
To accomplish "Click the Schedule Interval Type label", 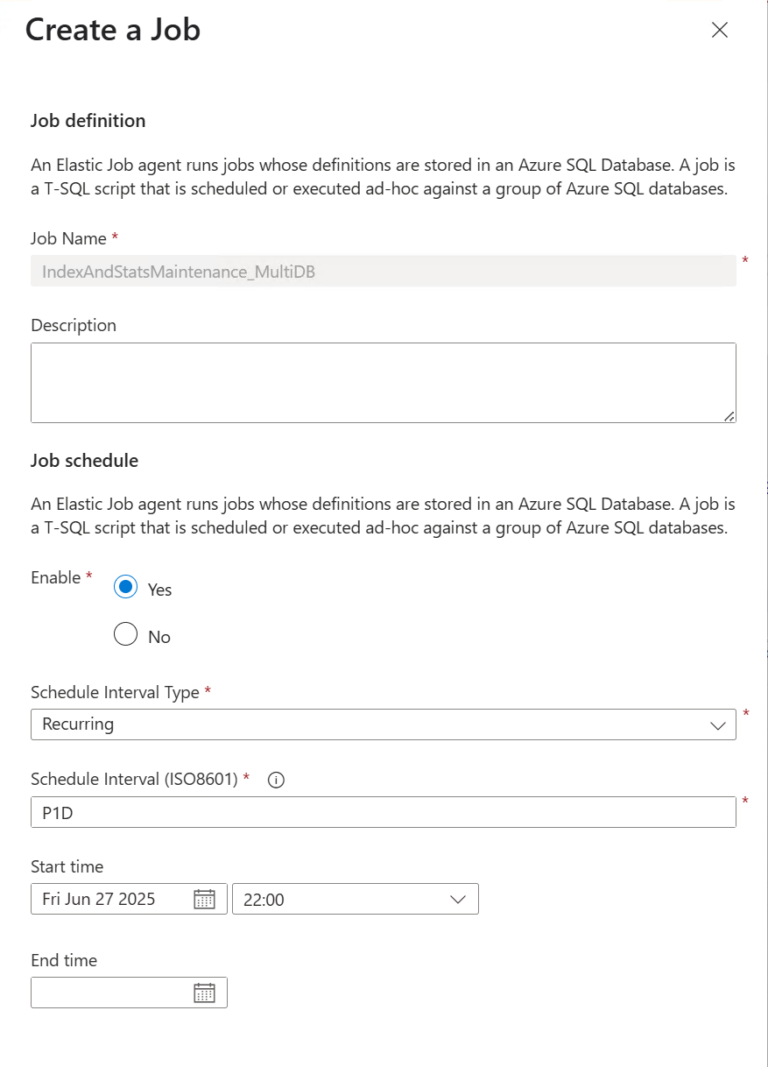I will click(x=114, y=692).
